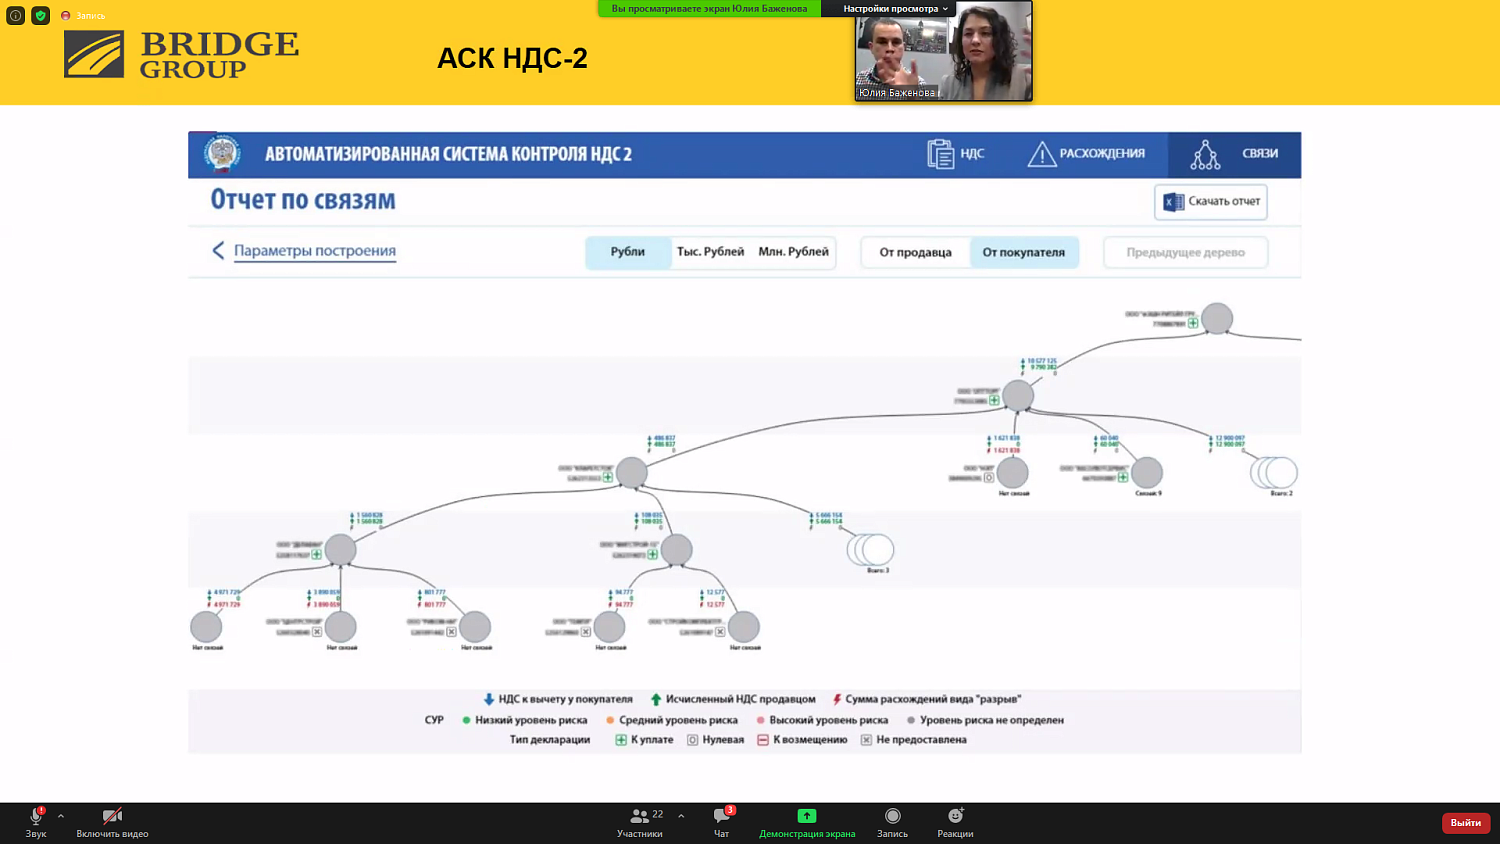
Task: Expand the Всего: 2 grouped nodes cluster
Action: 1274,473
